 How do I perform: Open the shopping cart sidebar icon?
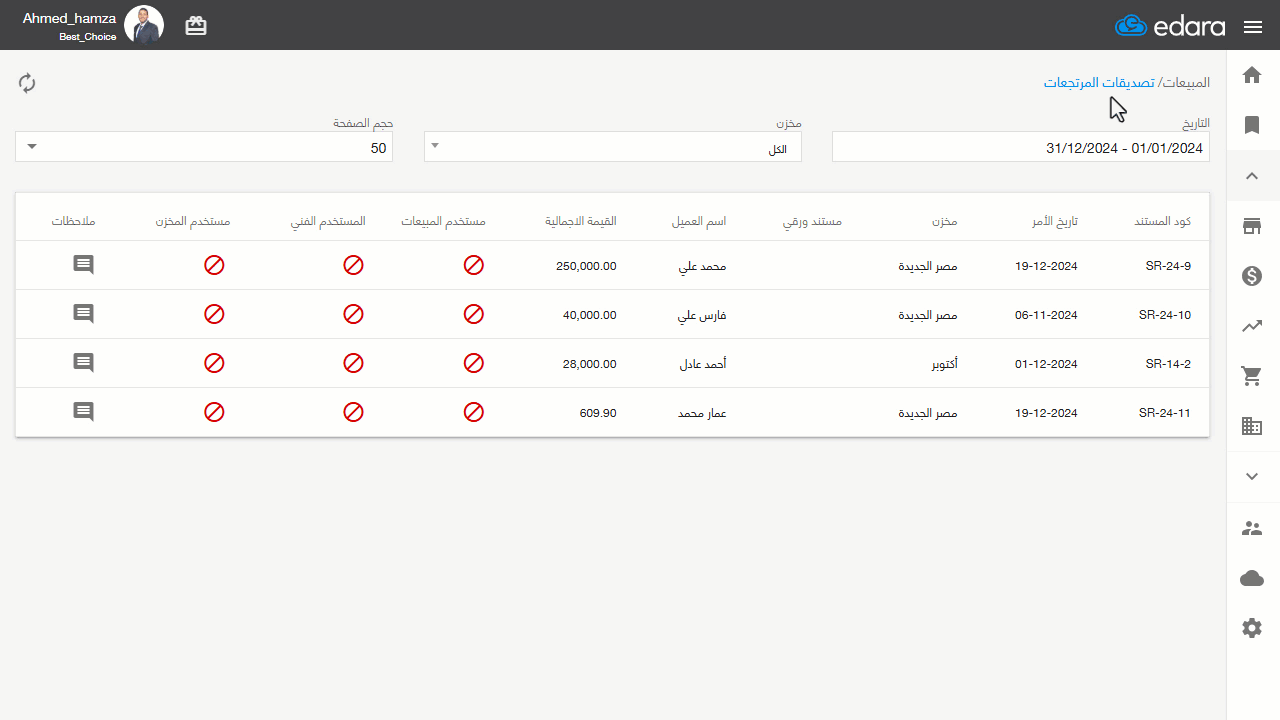tap(1252, 376)
